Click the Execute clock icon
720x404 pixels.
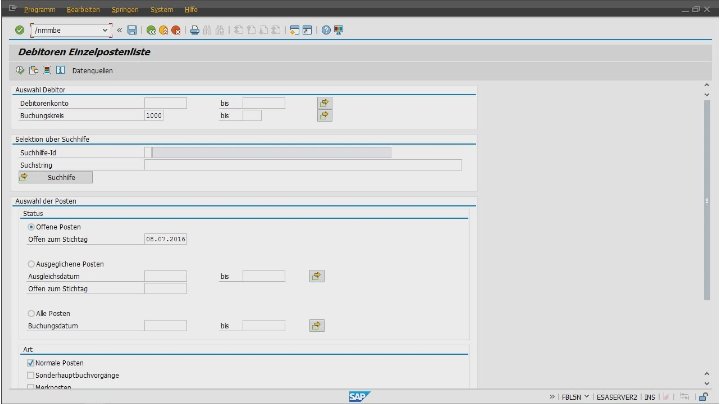[20, 71]
